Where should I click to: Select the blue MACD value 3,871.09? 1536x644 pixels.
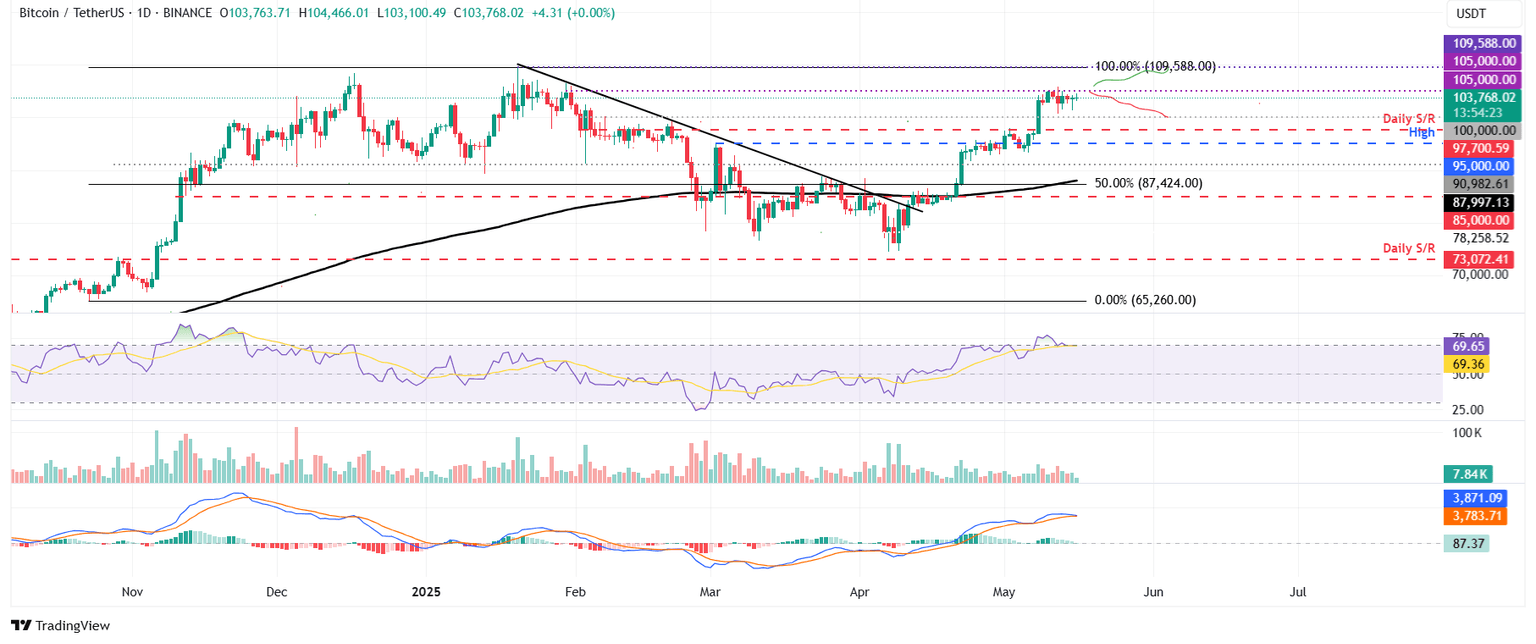(1476, 497)
